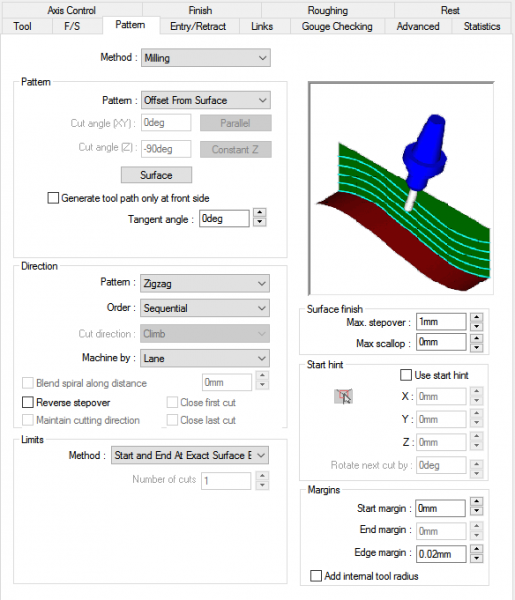Decrease Edge margin using down spinner
This screenshot has width=515, height=600.
coord(476,559)
